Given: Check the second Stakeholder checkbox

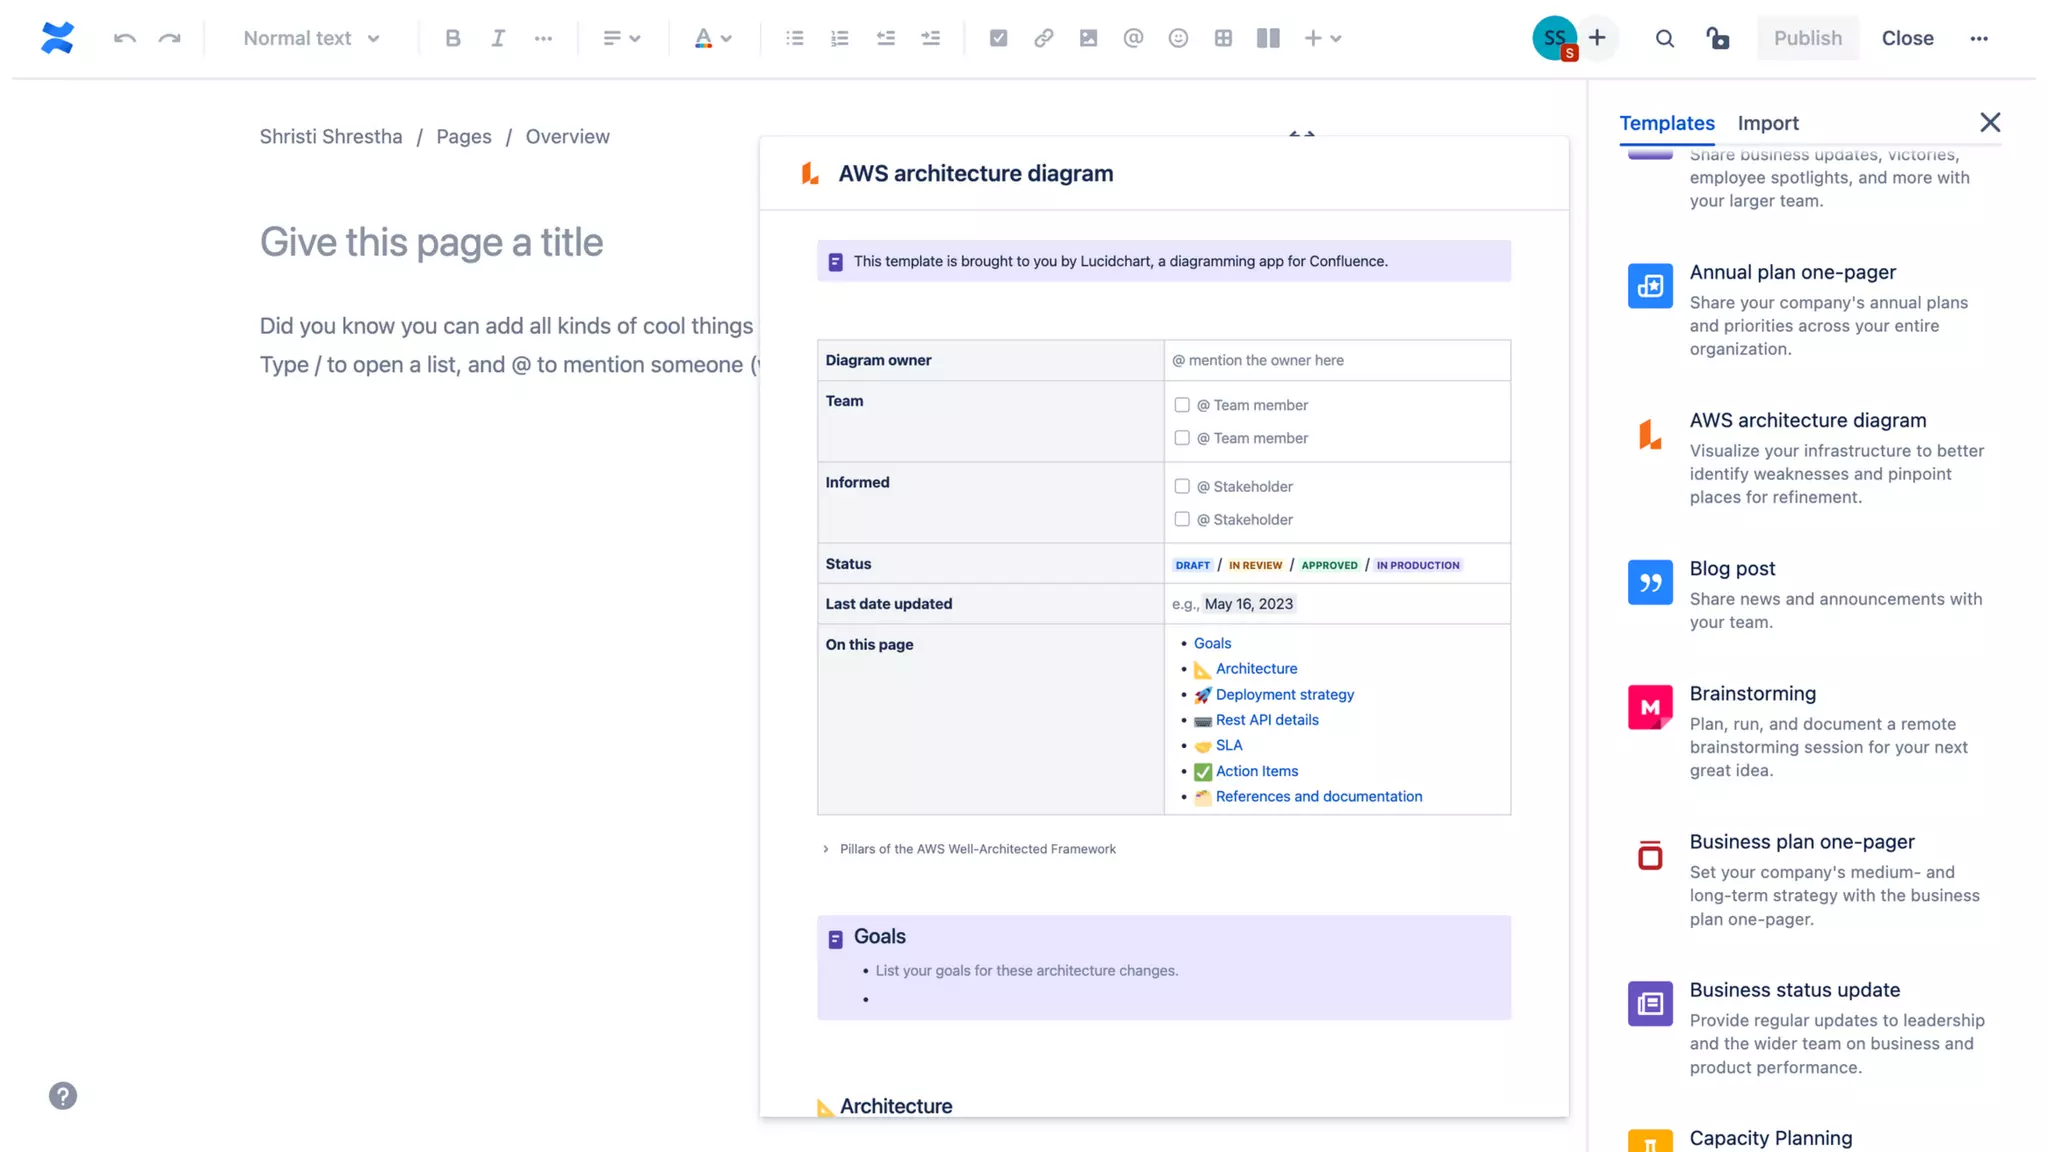Looking at the screenshot, I should pos(1182,519).
